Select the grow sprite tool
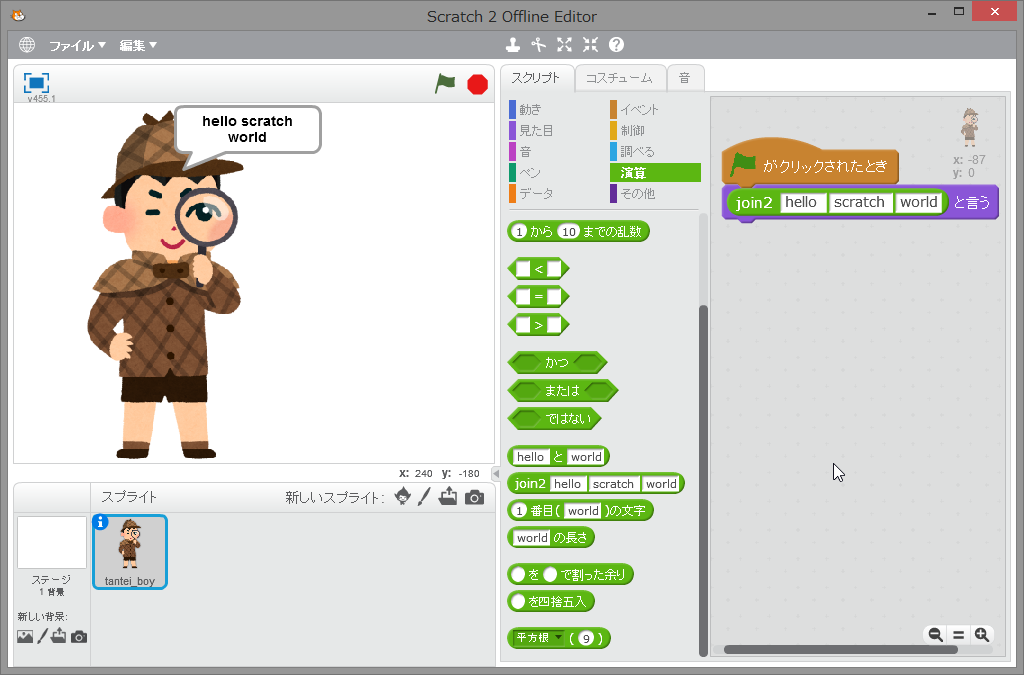The width and height of the screenshot is (1024, 675). 564,44
